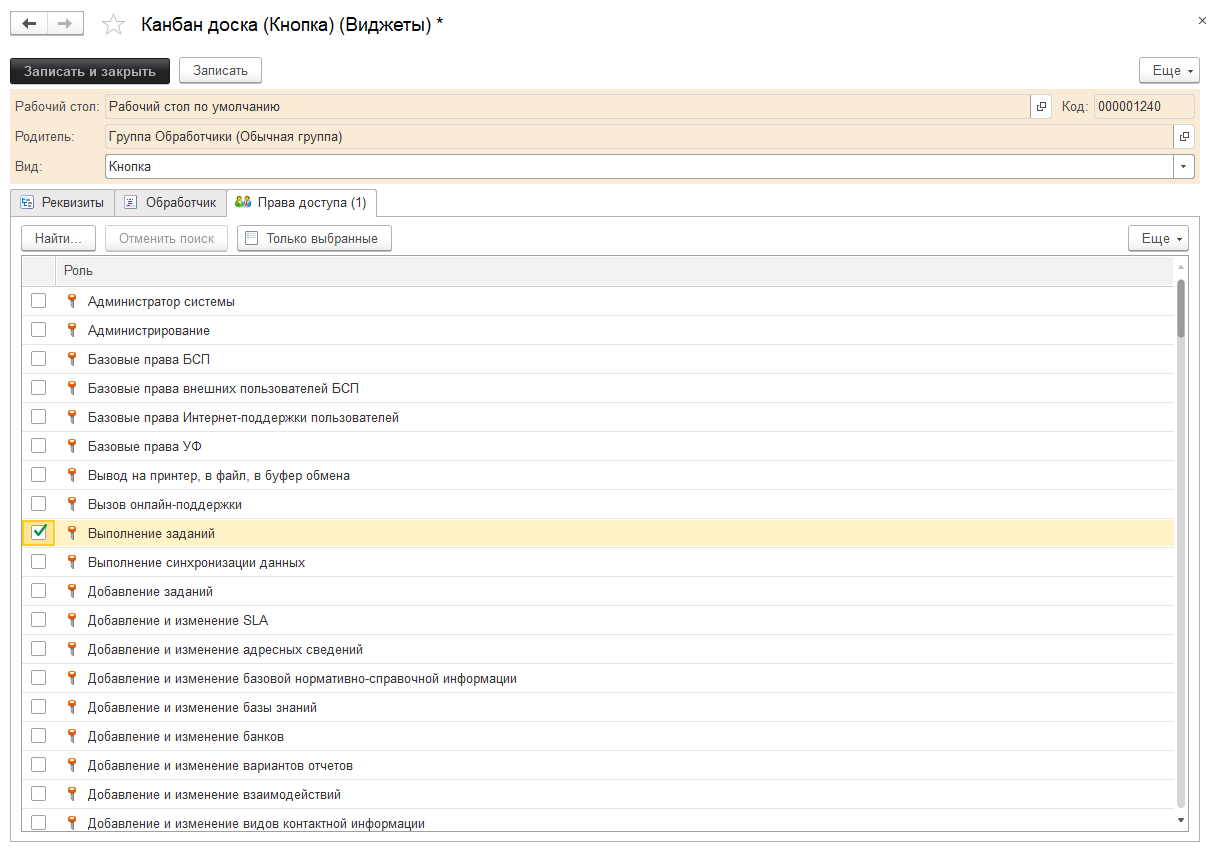This screenshot has height=853, width=1218.
Task: Click the Найти... button
Action: [59, 239]
